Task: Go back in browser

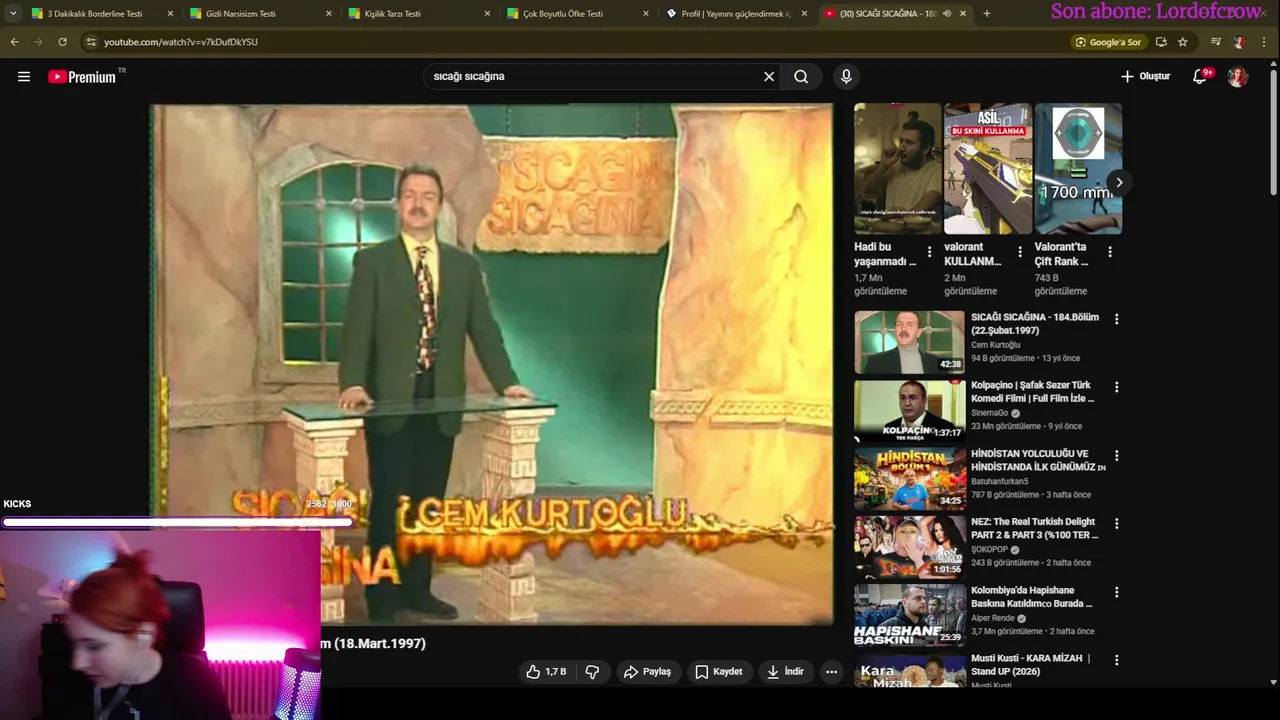Action: [x=14, y=42]
